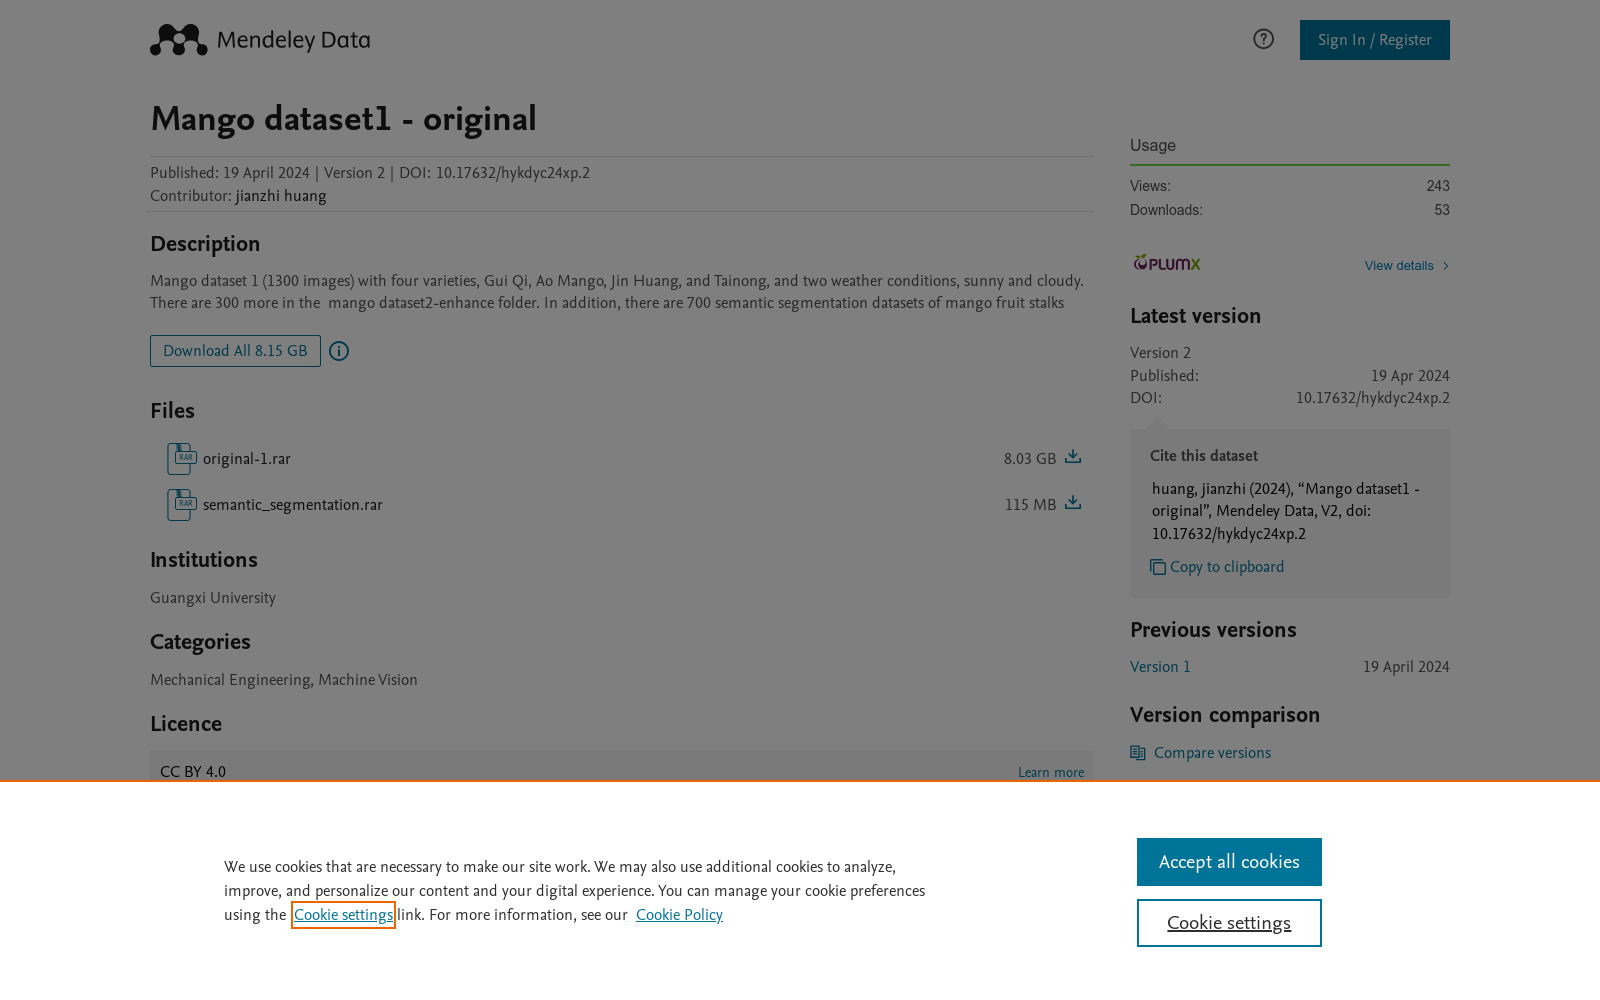Open the help question mark icon
The height and width of the screenshot is (1000, 1600).
pyautogui.click(x=1263, y=39)
